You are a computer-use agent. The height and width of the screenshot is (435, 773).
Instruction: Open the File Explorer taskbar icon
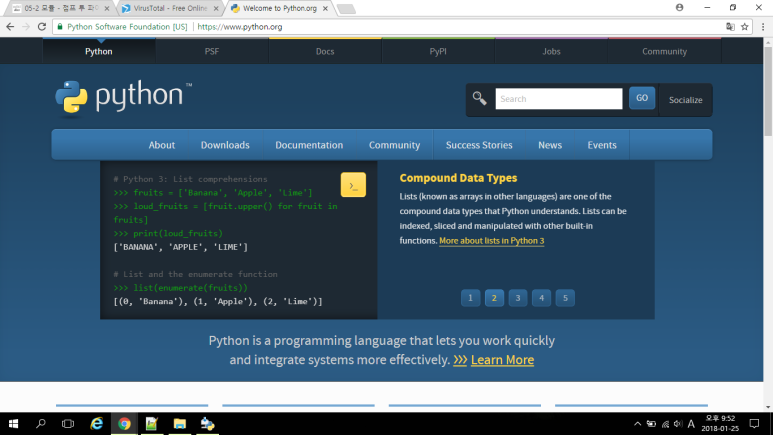[179, 424]
